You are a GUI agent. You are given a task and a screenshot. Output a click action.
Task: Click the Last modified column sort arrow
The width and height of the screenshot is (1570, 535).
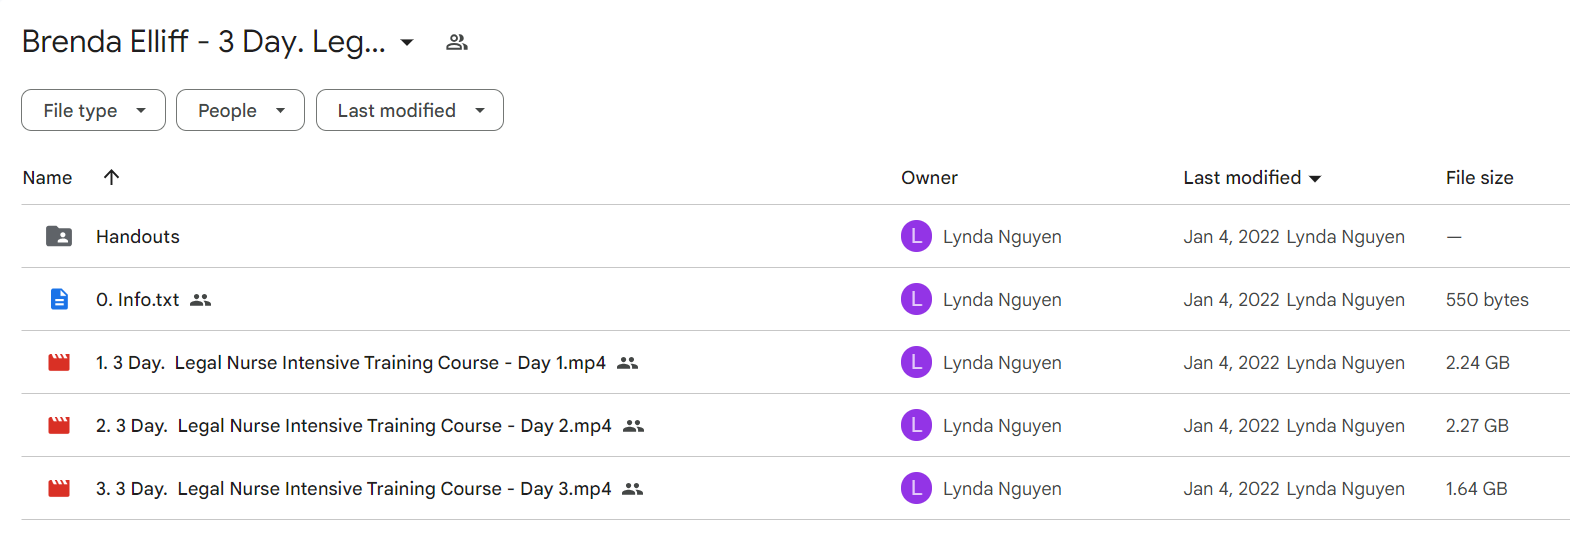1315,178
